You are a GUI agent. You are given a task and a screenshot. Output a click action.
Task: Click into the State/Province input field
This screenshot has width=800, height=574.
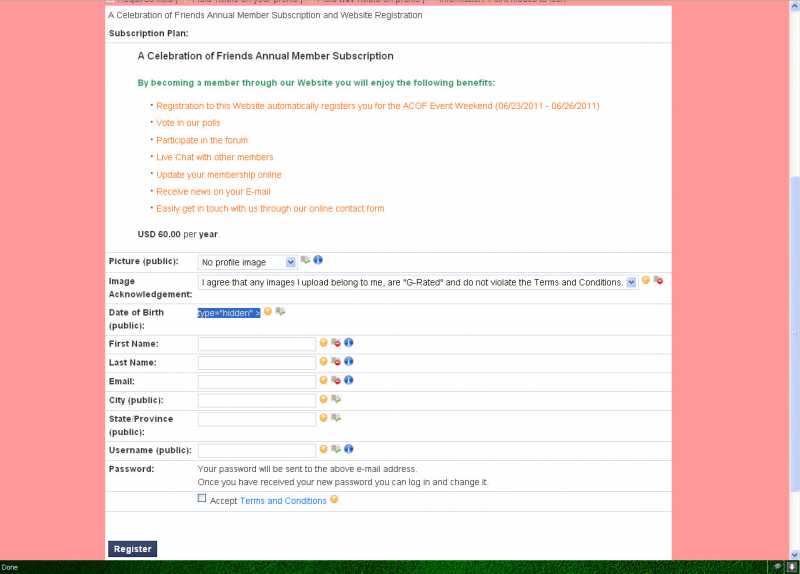pos(257,419)
